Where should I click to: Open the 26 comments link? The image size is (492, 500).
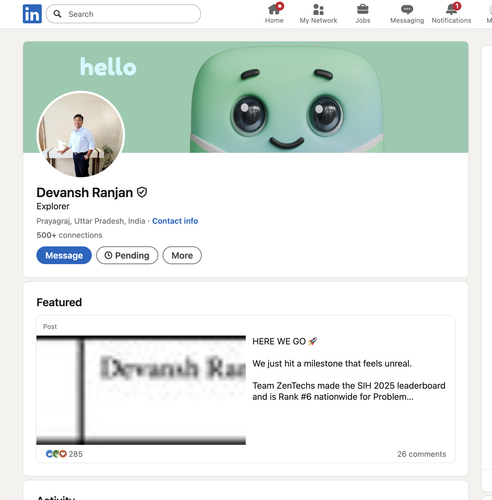pyautogui.click(x=421, y=454)
